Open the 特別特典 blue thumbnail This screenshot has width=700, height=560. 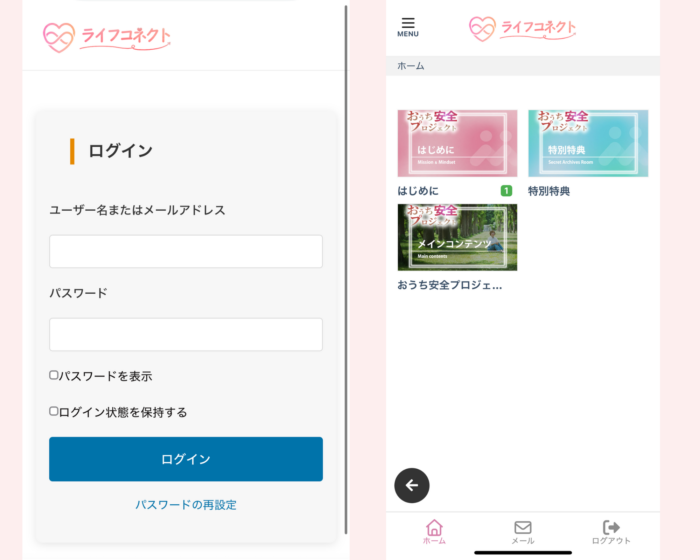[588, 143]
